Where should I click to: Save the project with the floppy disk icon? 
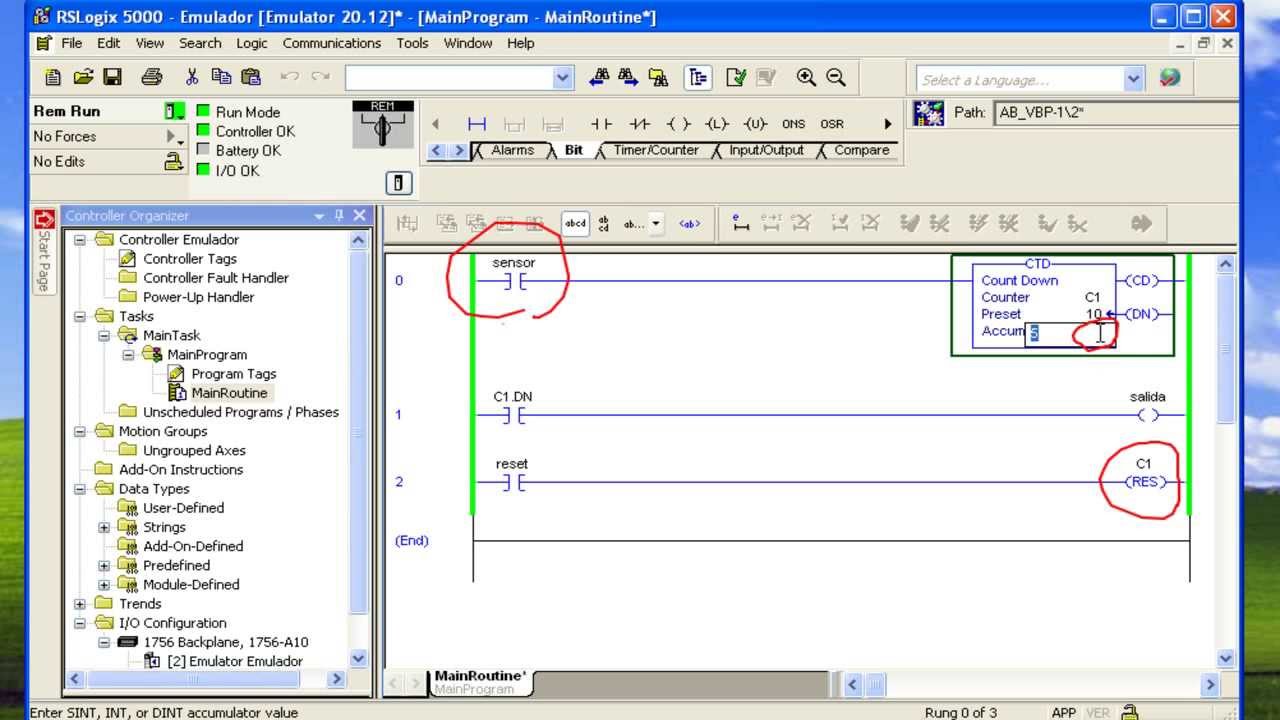pos(112,77)
